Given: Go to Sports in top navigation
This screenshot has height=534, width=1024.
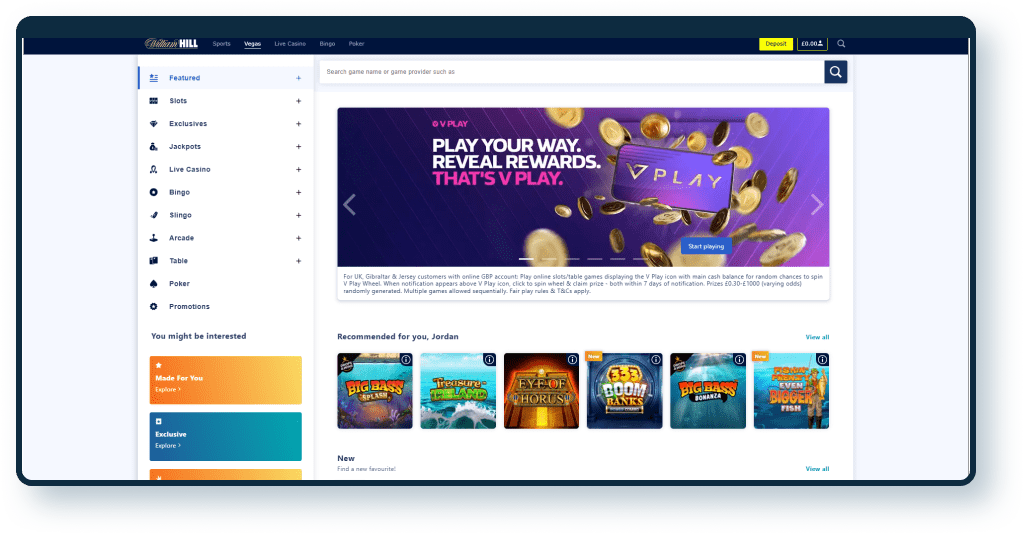Looking at the screenshot, I should [221, 44].
